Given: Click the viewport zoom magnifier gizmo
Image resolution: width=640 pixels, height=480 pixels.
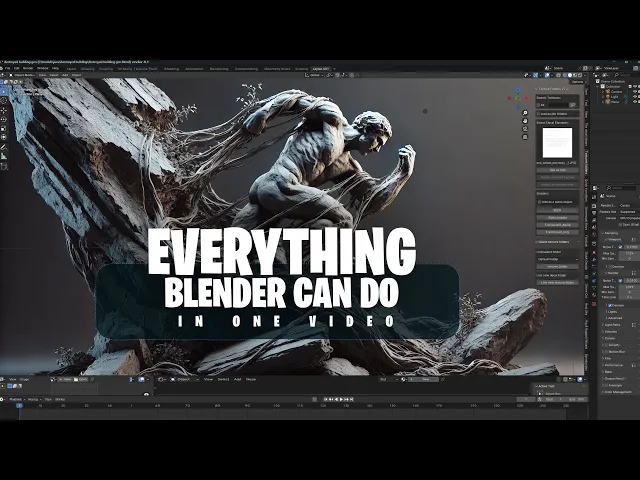Looking at the screenshot, I should [525, 113].
